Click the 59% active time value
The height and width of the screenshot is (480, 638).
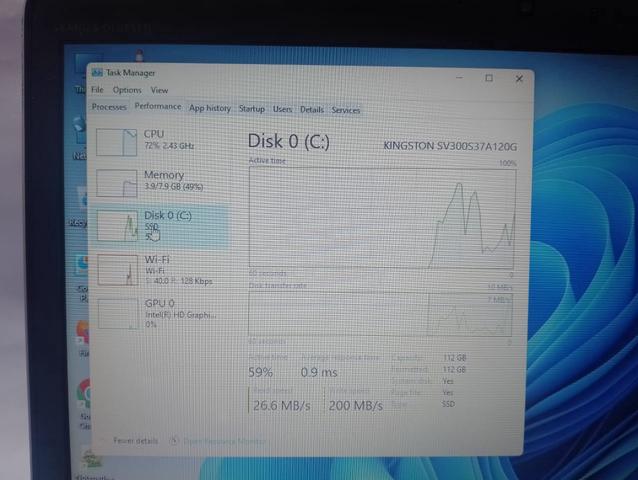pos(260,372)
